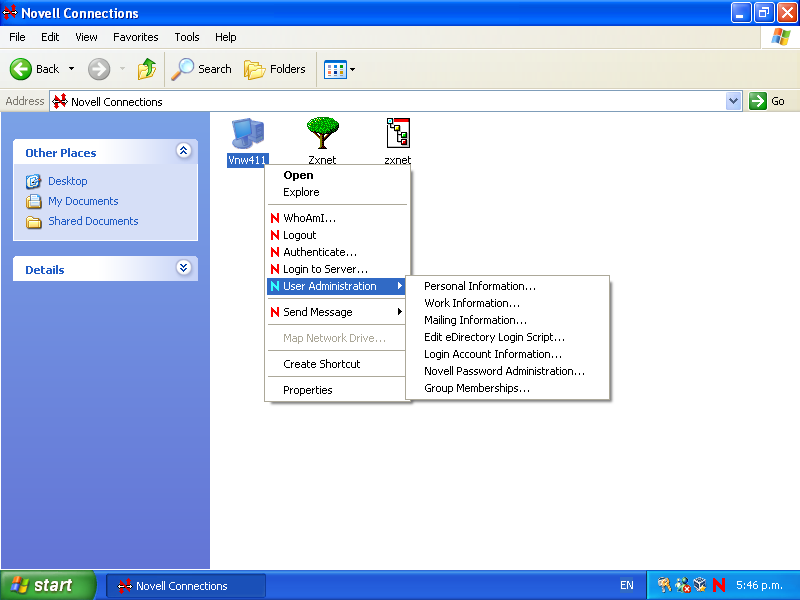Viewport: 800px width, 600px height.
Task: Click the Forward arrow button
Action: click(99, 69)
